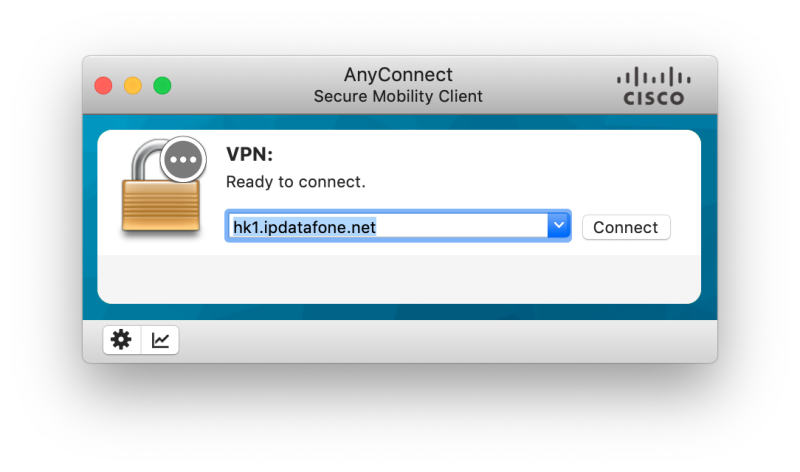Click the vertical bars above the cisco wordmark
800x472 pixels.
tap(654, 77)
